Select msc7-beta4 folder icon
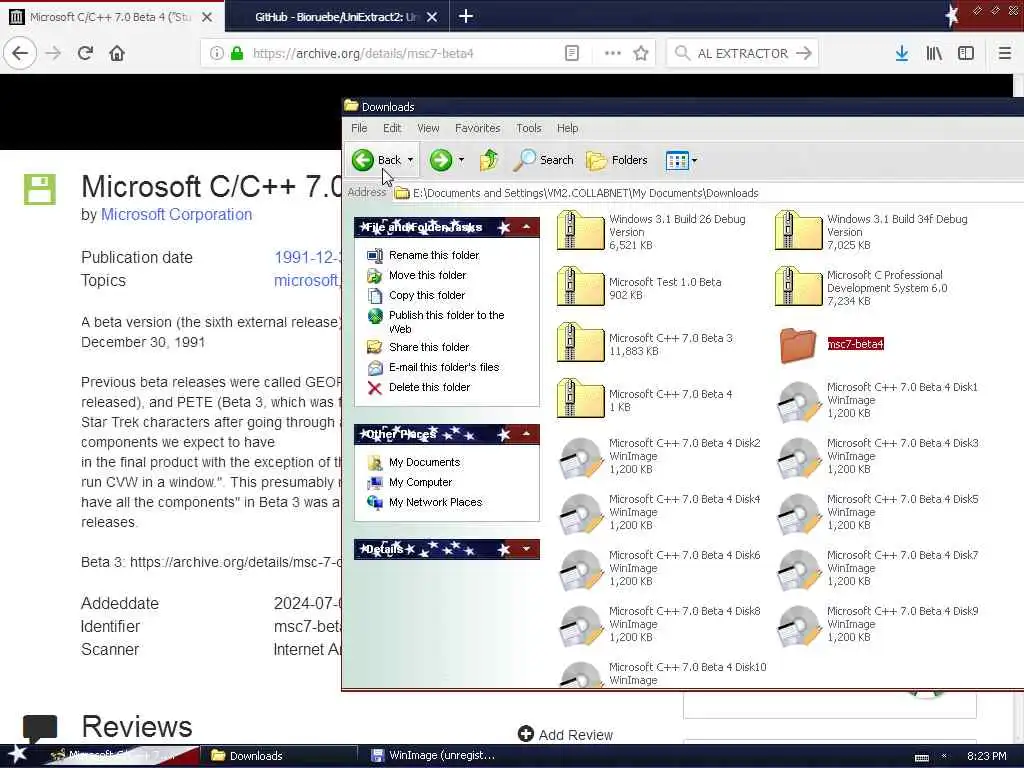This screenshot has height=768, width=1024. [x=798, y=345]
